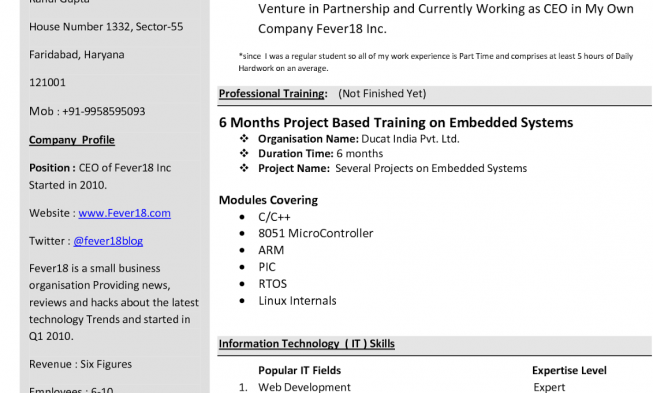Click the diamond bullet beside Organisation Name
The height and width of the screenshot is (393, 653).
click(244, 138)
